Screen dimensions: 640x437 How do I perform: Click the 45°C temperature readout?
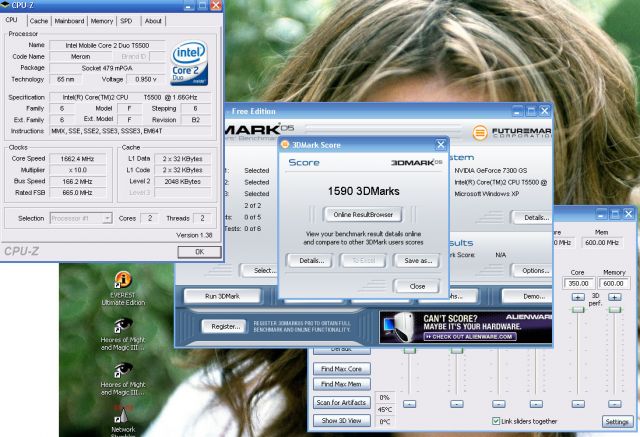tap(384, 409)
